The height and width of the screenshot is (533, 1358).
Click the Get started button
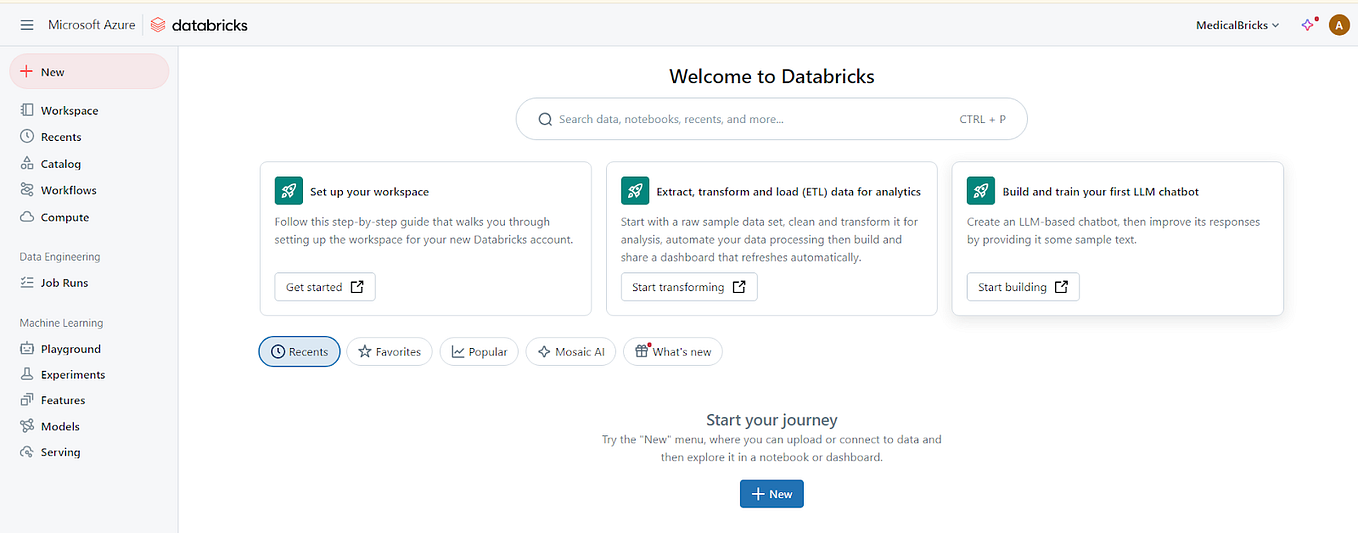pos(325,287)
